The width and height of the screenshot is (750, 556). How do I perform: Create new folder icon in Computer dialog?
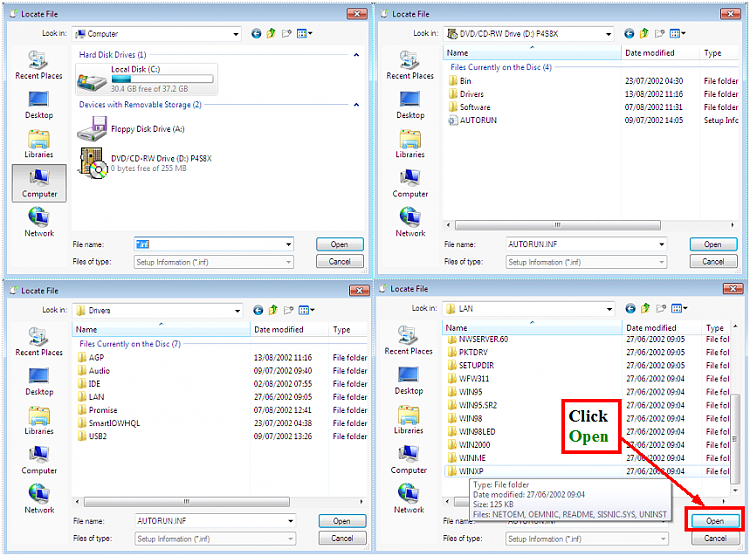[x=287, y=33]
